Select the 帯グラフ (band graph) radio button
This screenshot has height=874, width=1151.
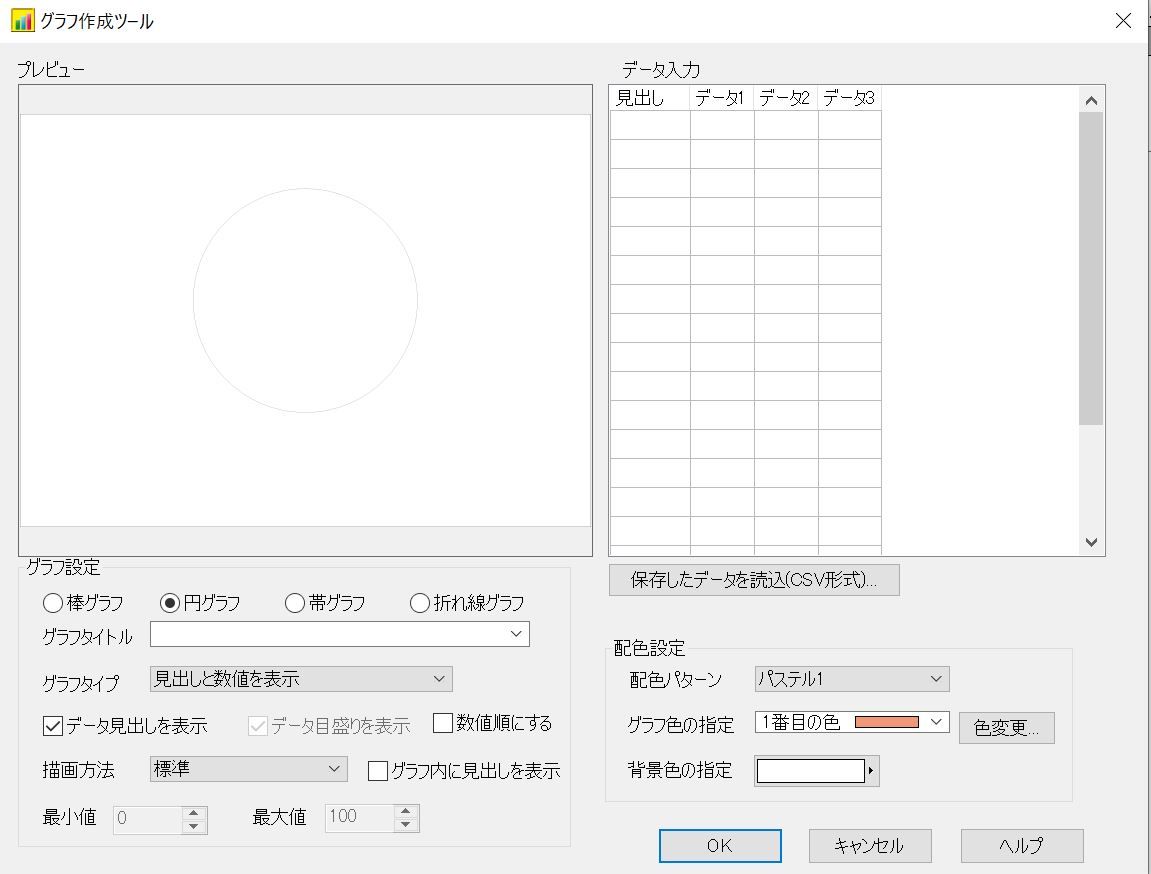coord(294,603)
